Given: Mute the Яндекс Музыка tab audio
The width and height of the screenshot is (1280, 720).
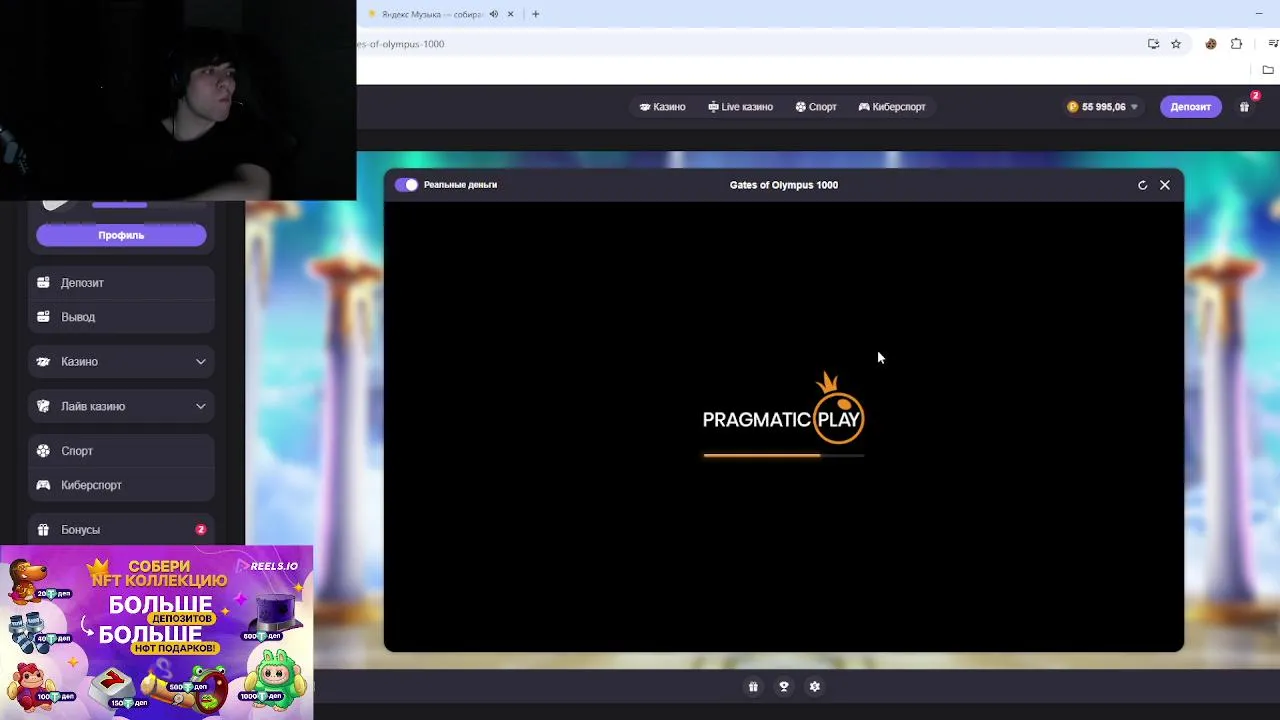Looking at the screenshot, I should [x=494, y=14].
